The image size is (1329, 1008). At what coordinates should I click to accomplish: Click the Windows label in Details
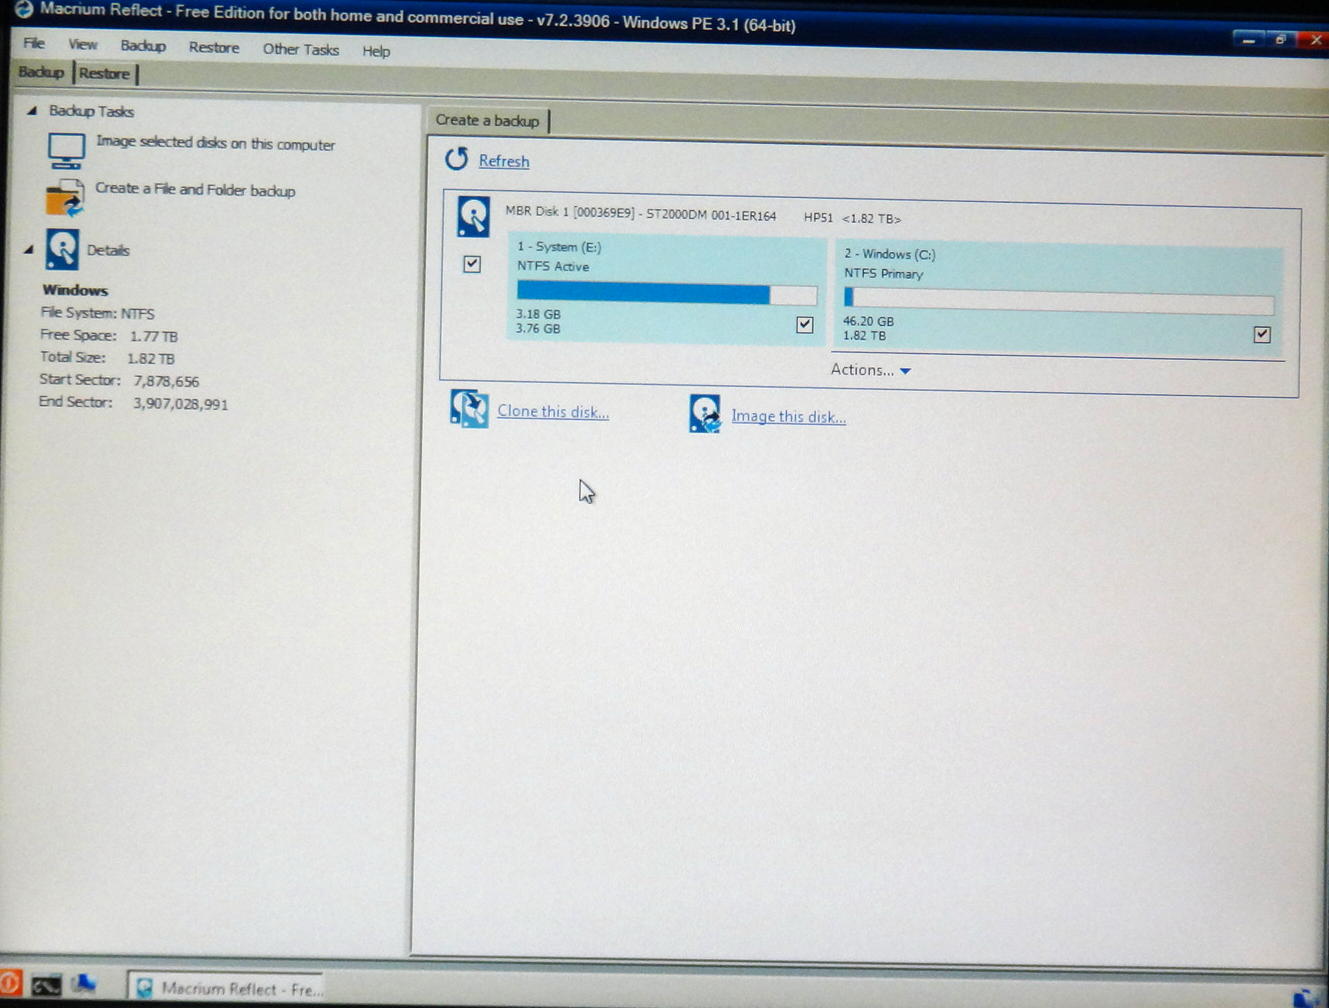pos(75,290)
